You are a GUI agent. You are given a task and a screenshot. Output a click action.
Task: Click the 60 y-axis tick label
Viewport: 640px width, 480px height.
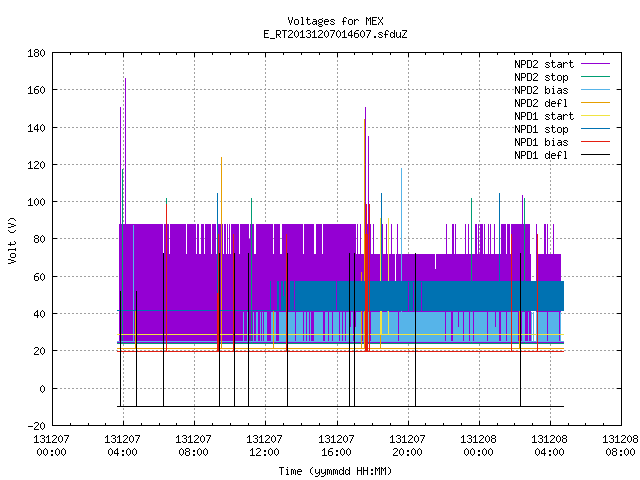[x=40, y=277]
